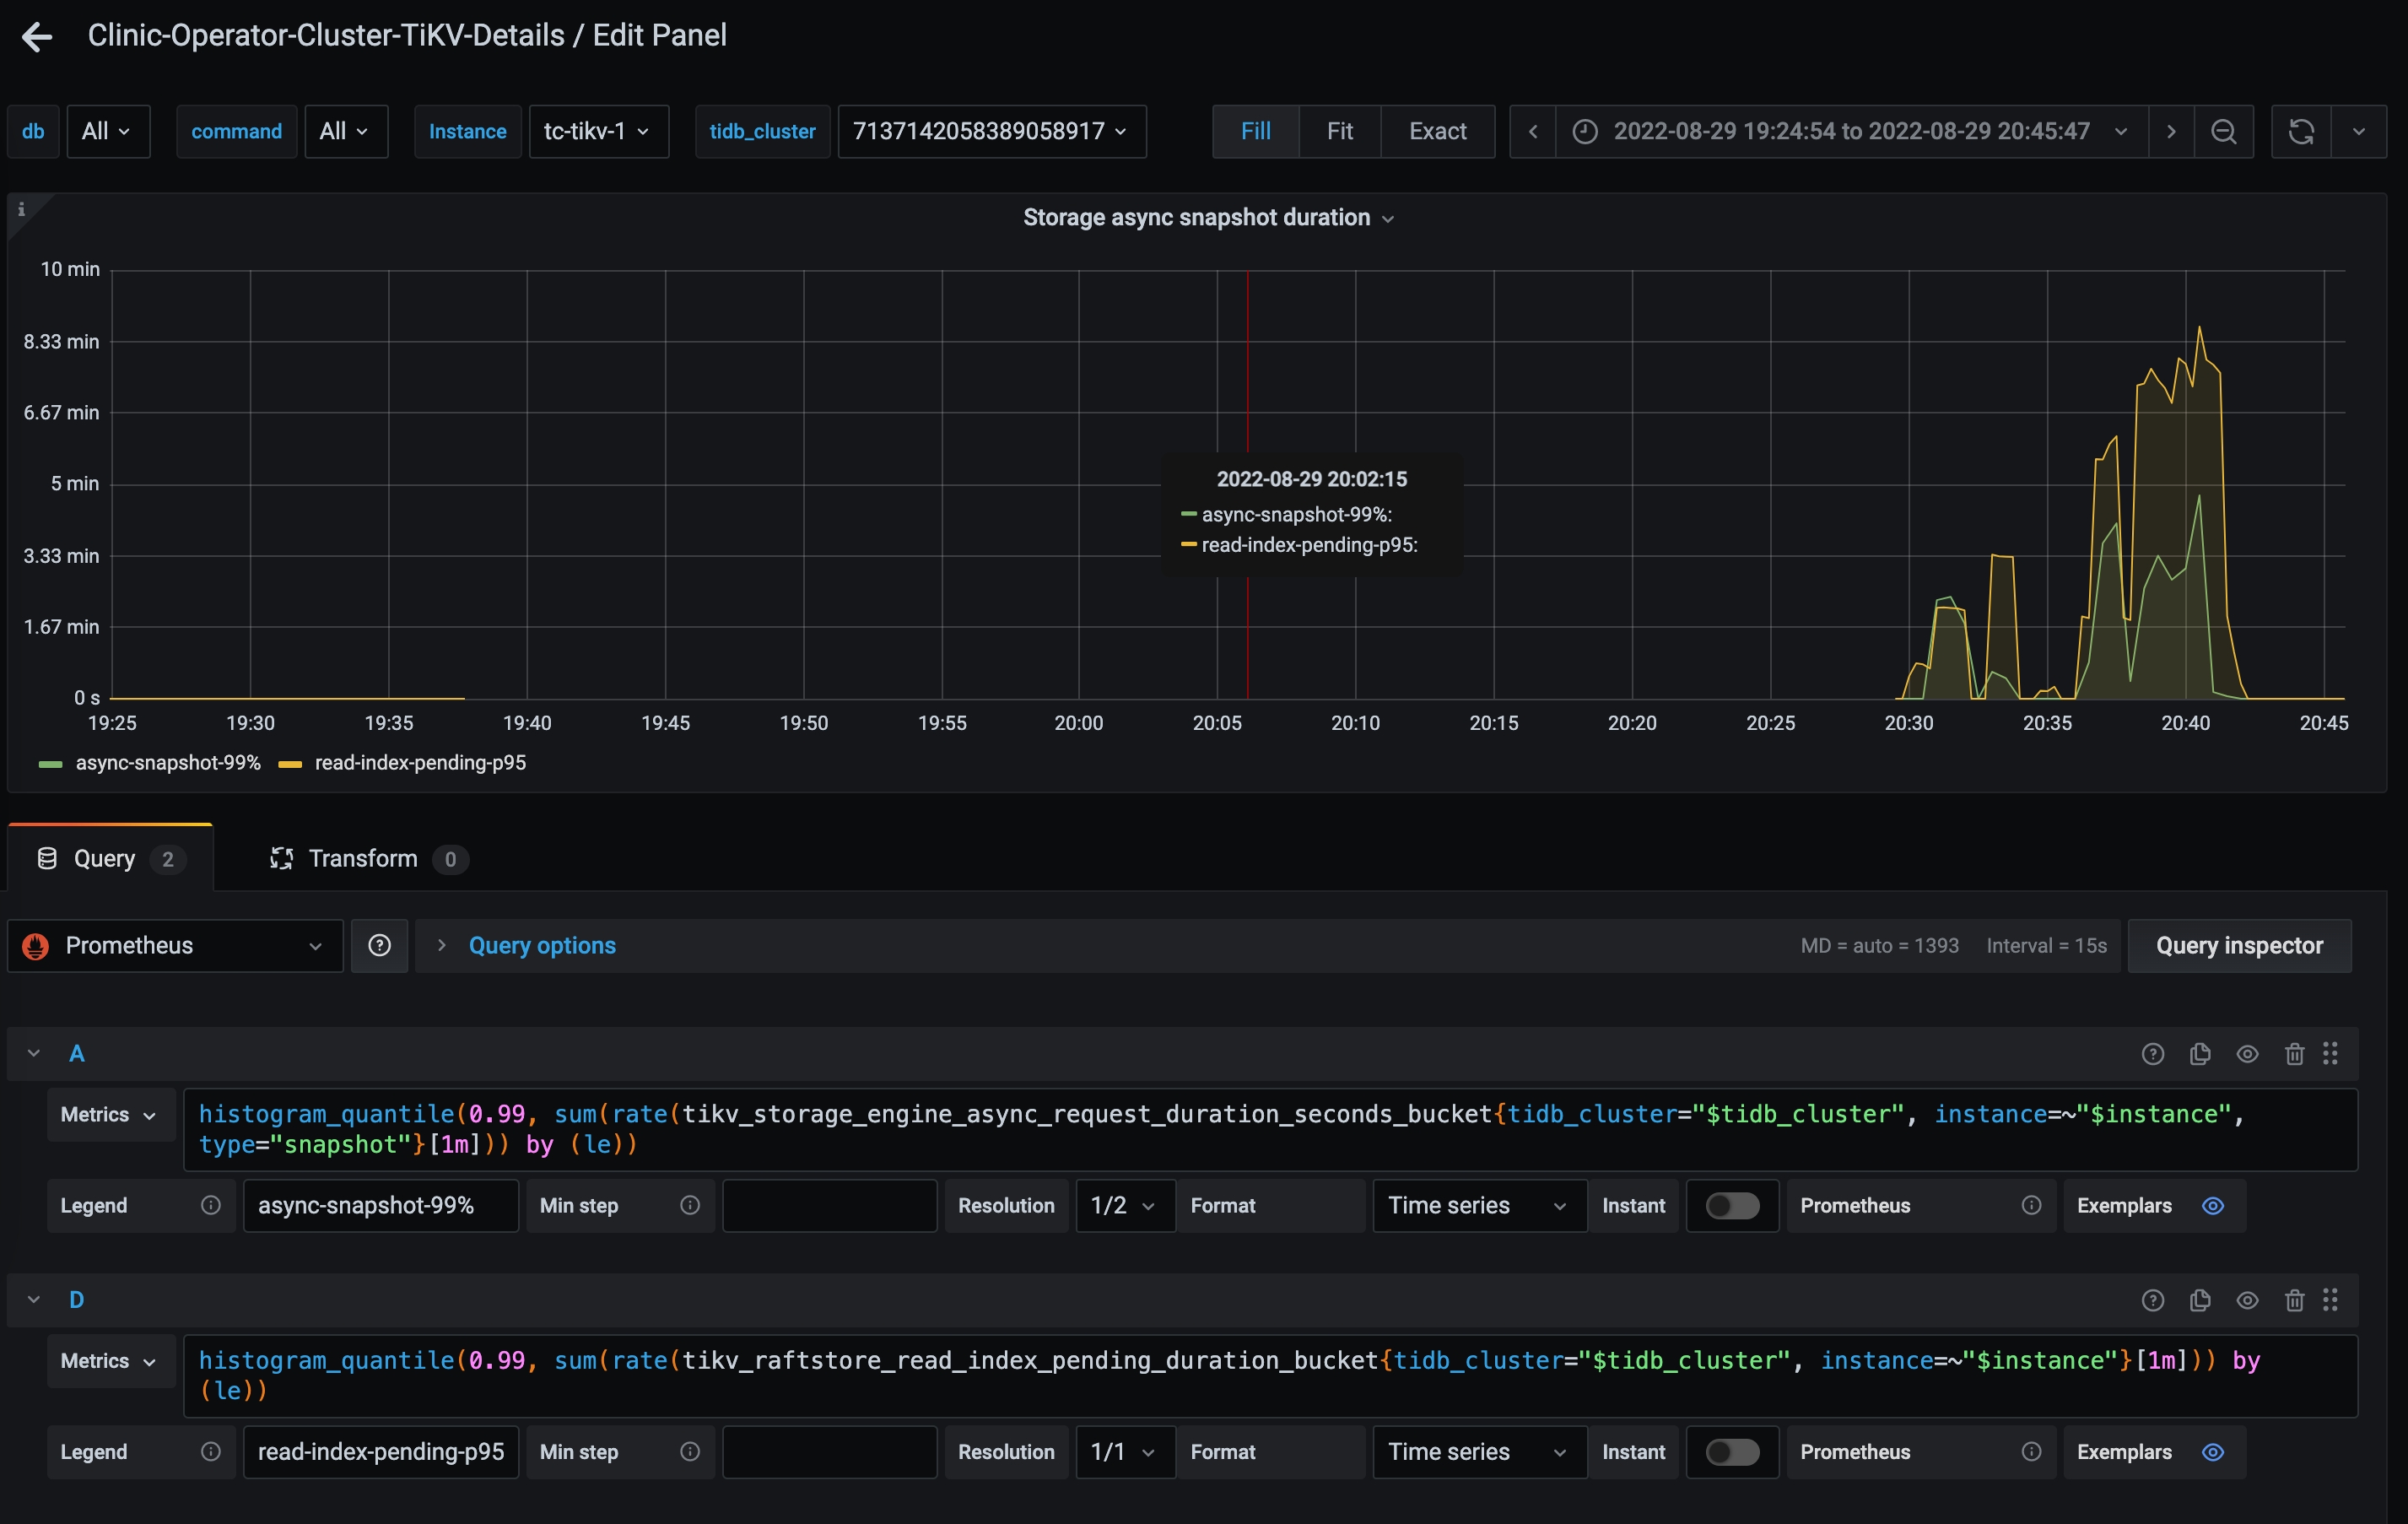Click the async-snapshot-99% legend color marker

(49, 763)
